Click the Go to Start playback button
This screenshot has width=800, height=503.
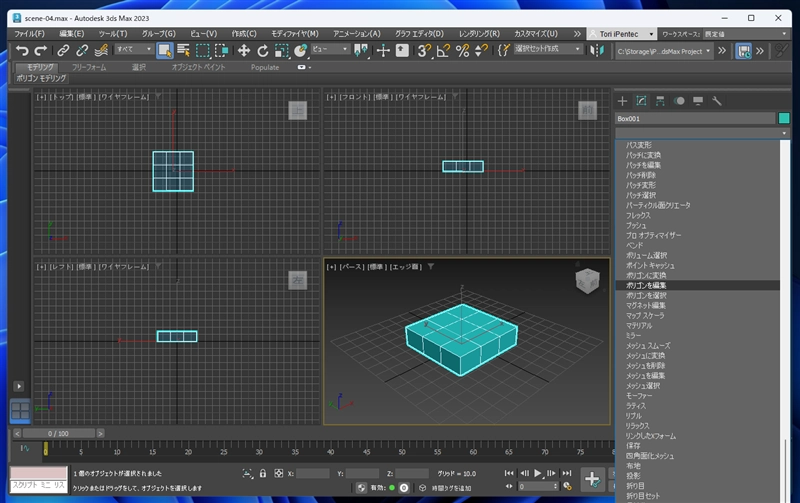pyautogui.click(x=509, y=473)
